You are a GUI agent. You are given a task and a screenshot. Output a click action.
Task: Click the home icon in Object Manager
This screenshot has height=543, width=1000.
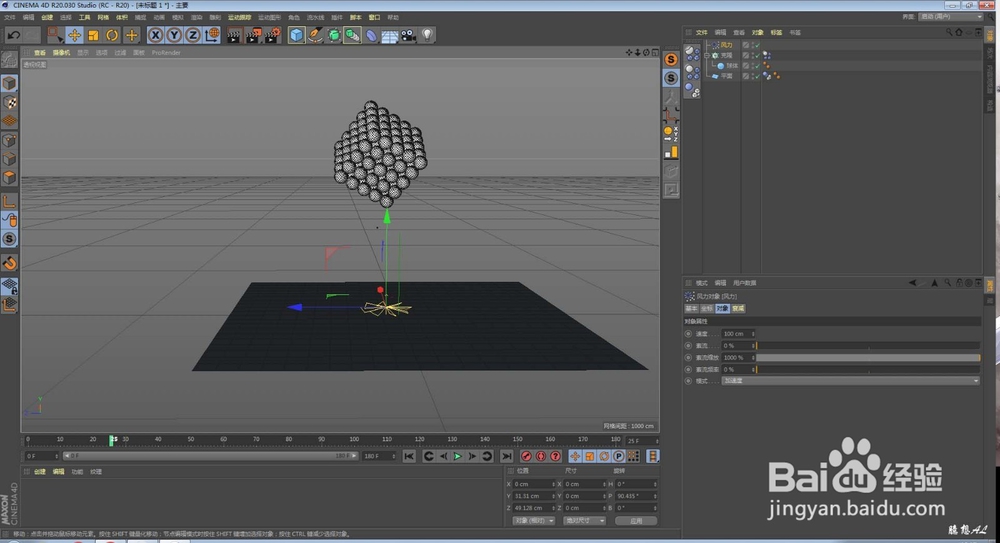[x=959, y=33]
